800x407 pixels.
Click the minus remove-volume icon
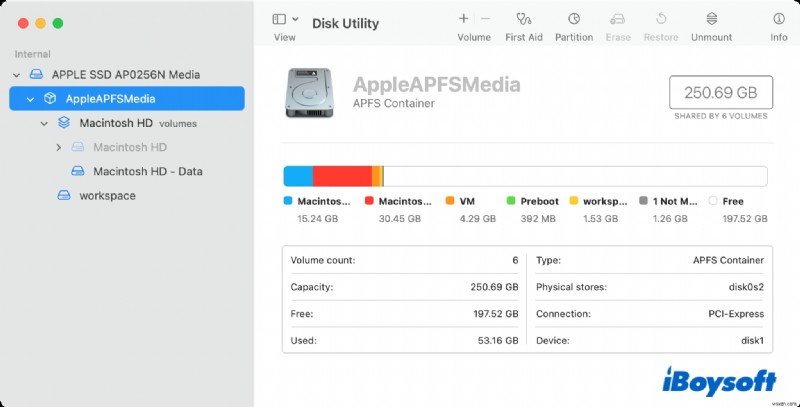pos(485,19)
